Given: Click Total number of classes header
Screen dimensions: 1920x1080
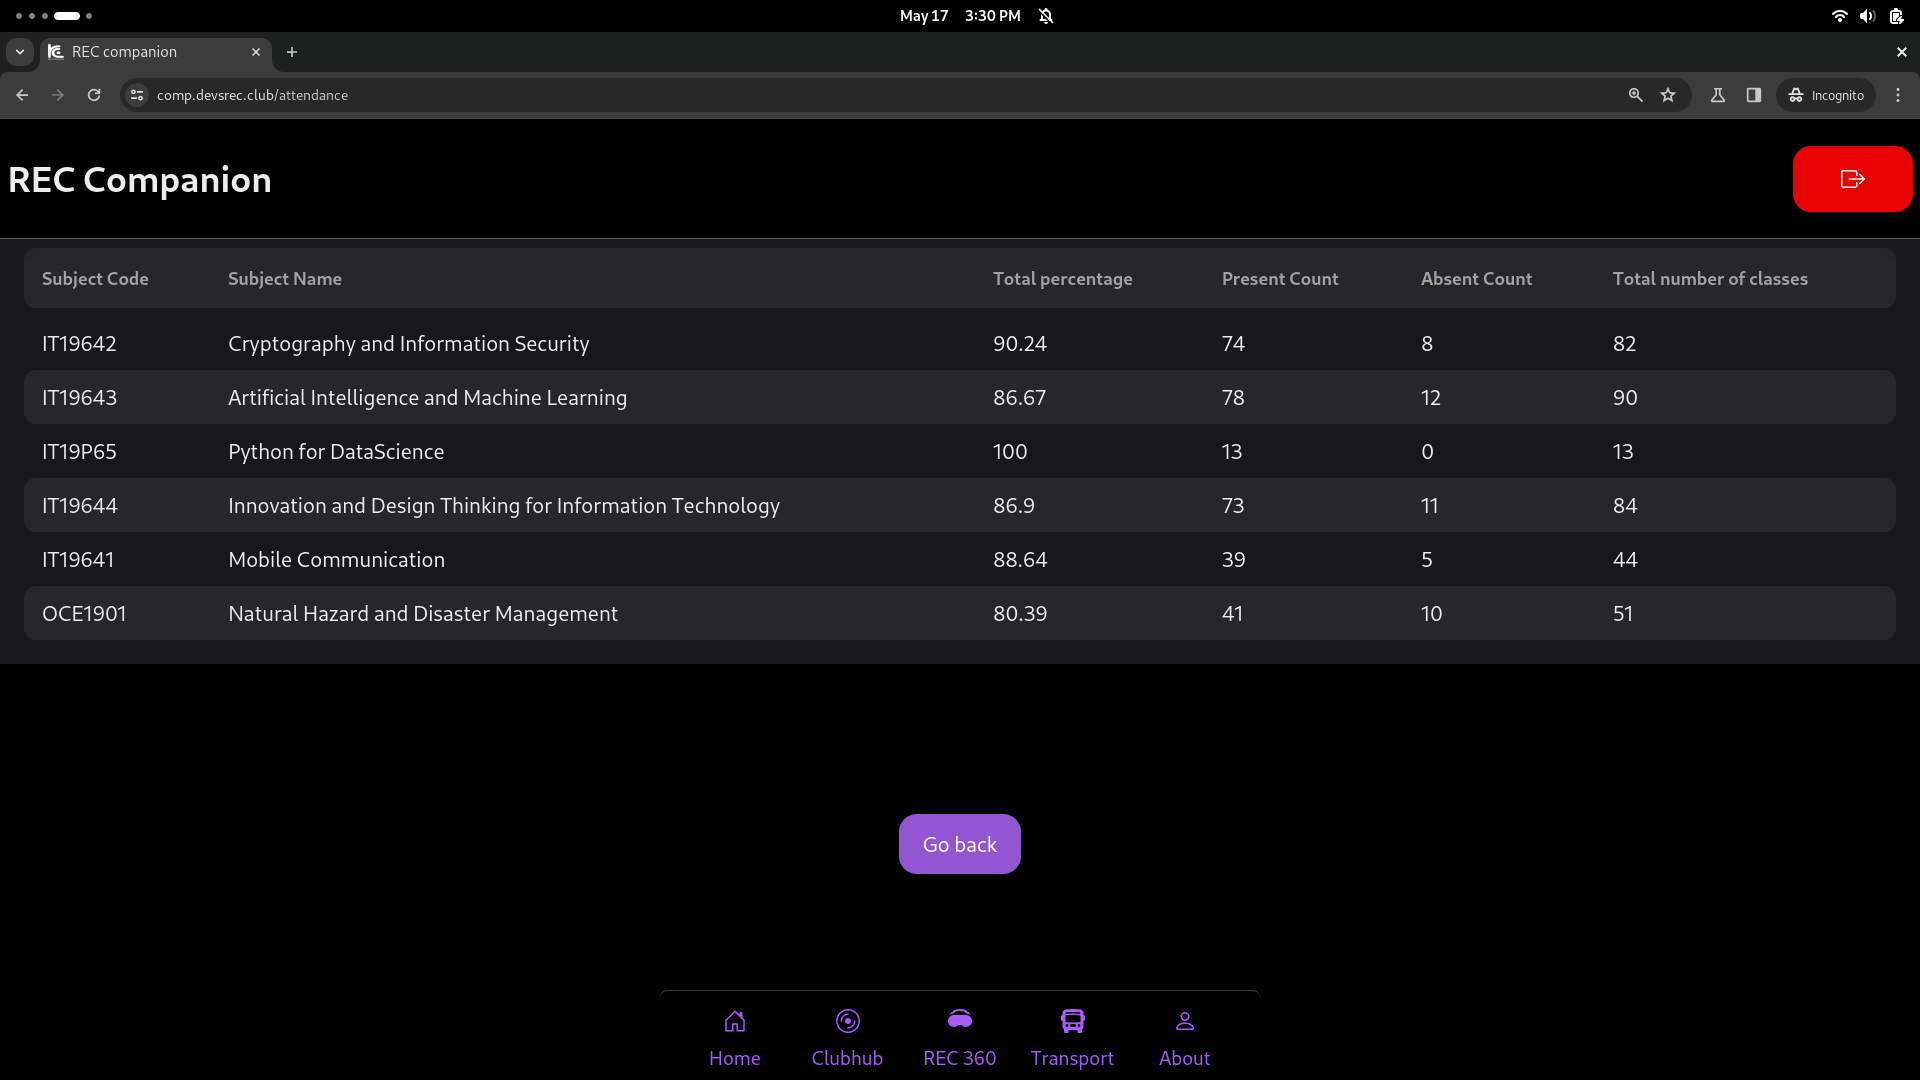Looking at the screenshot, I should pos(1710,279).
